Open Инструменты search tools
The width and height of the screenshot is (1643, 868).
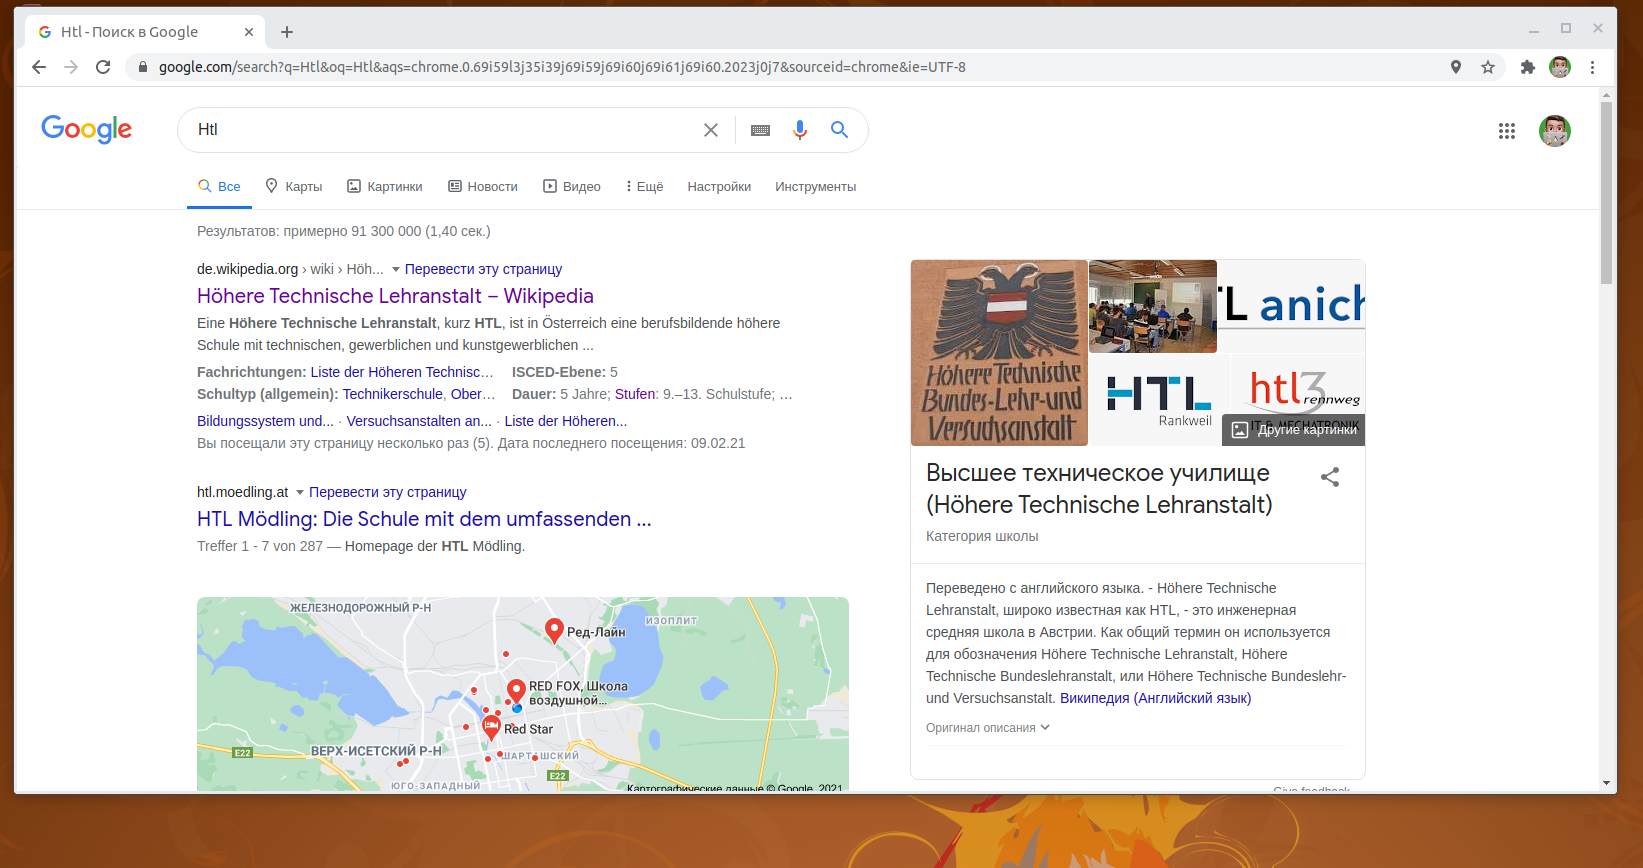[x=815, y=187]
